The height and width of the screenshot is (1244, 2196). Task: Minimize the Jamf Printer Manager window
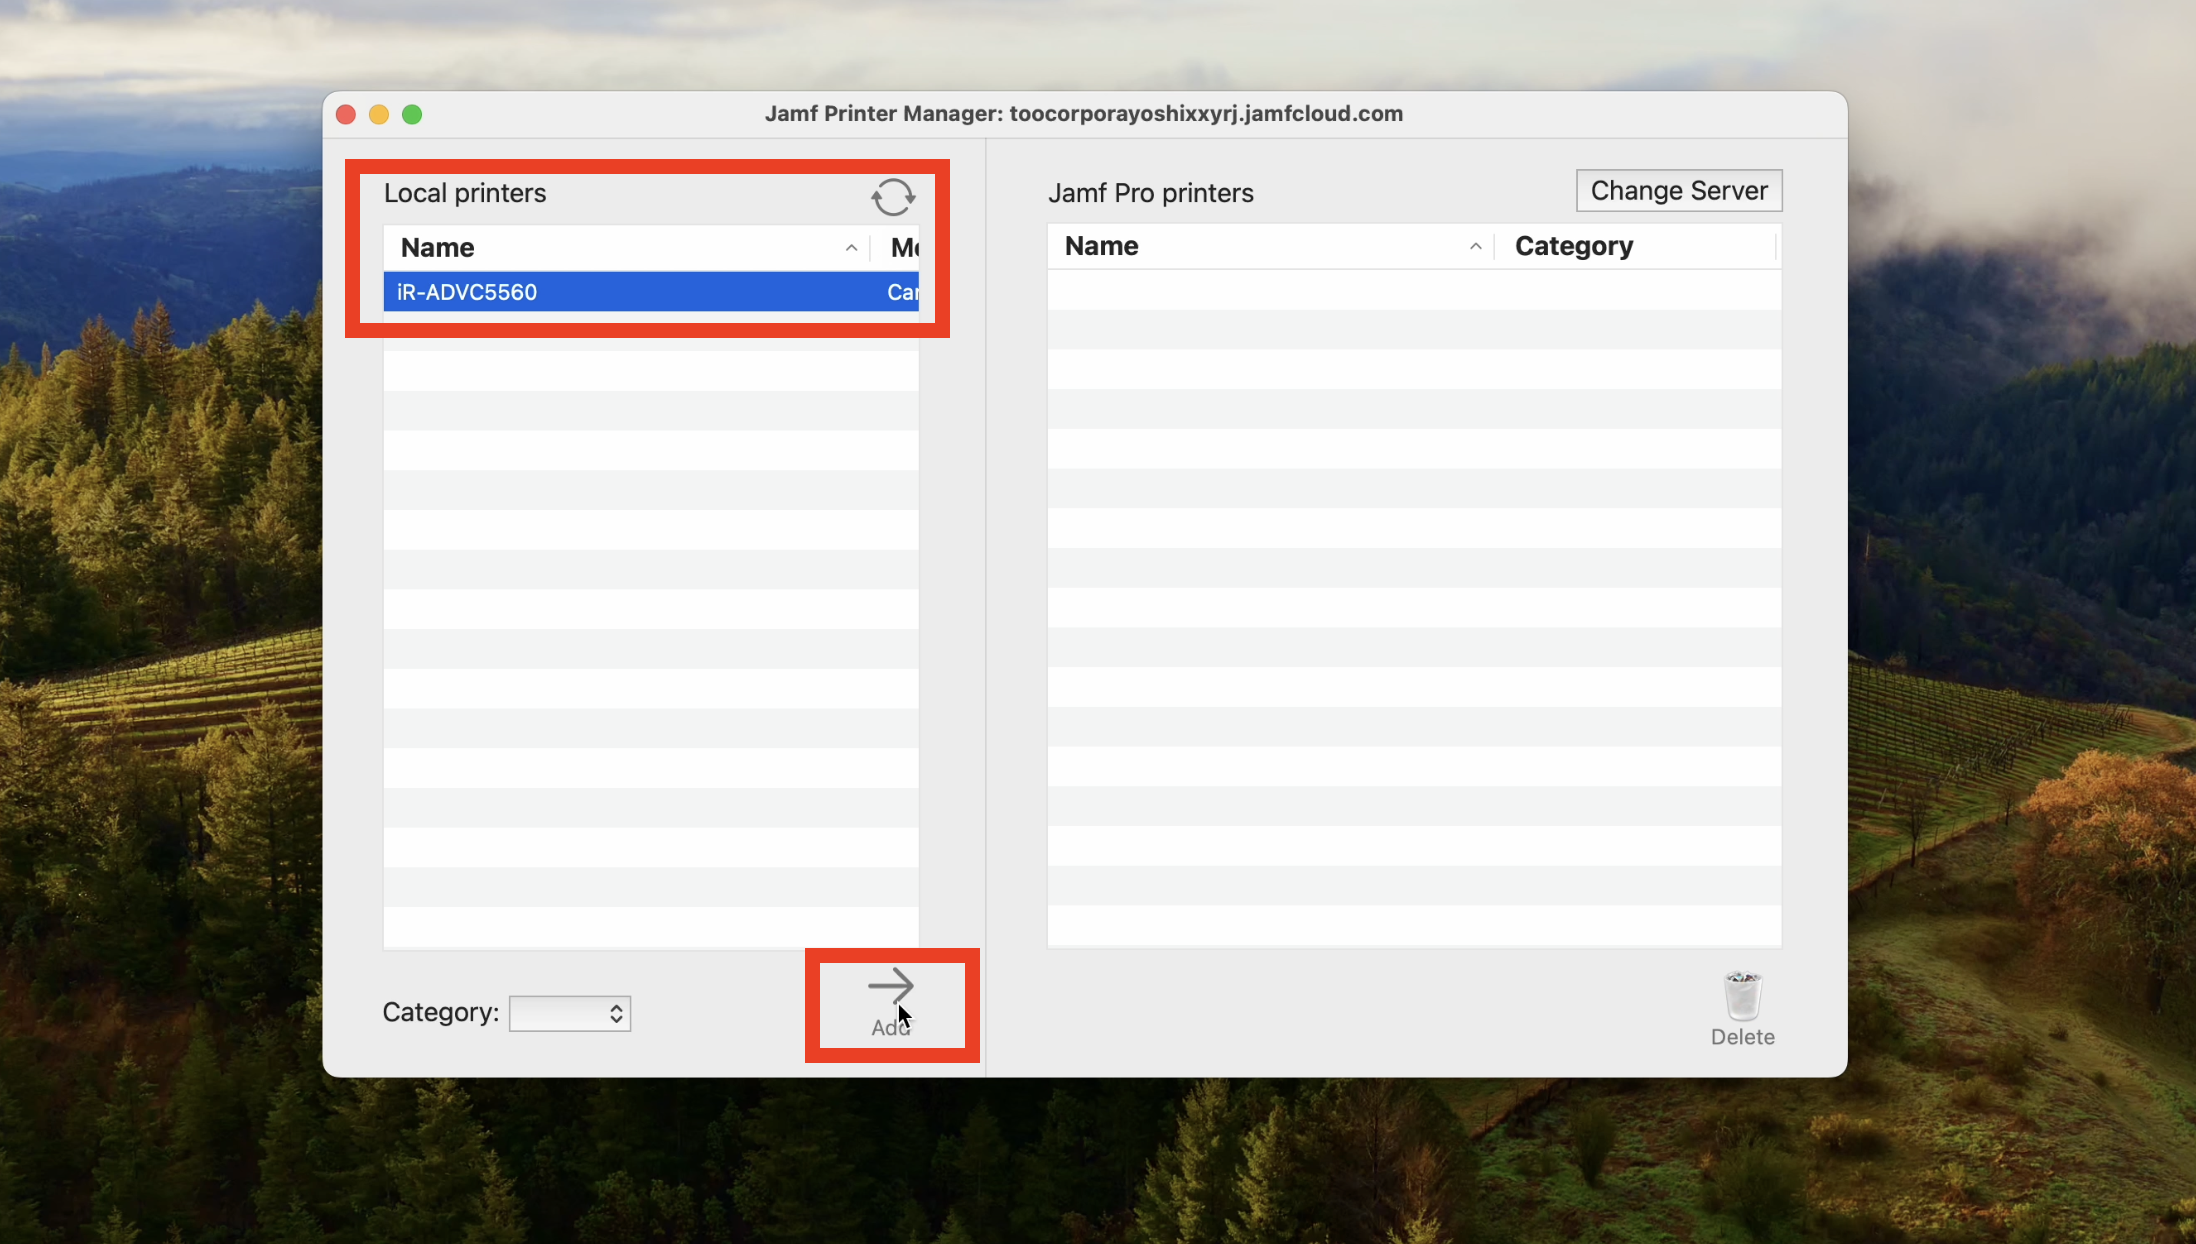pos(379,114)
